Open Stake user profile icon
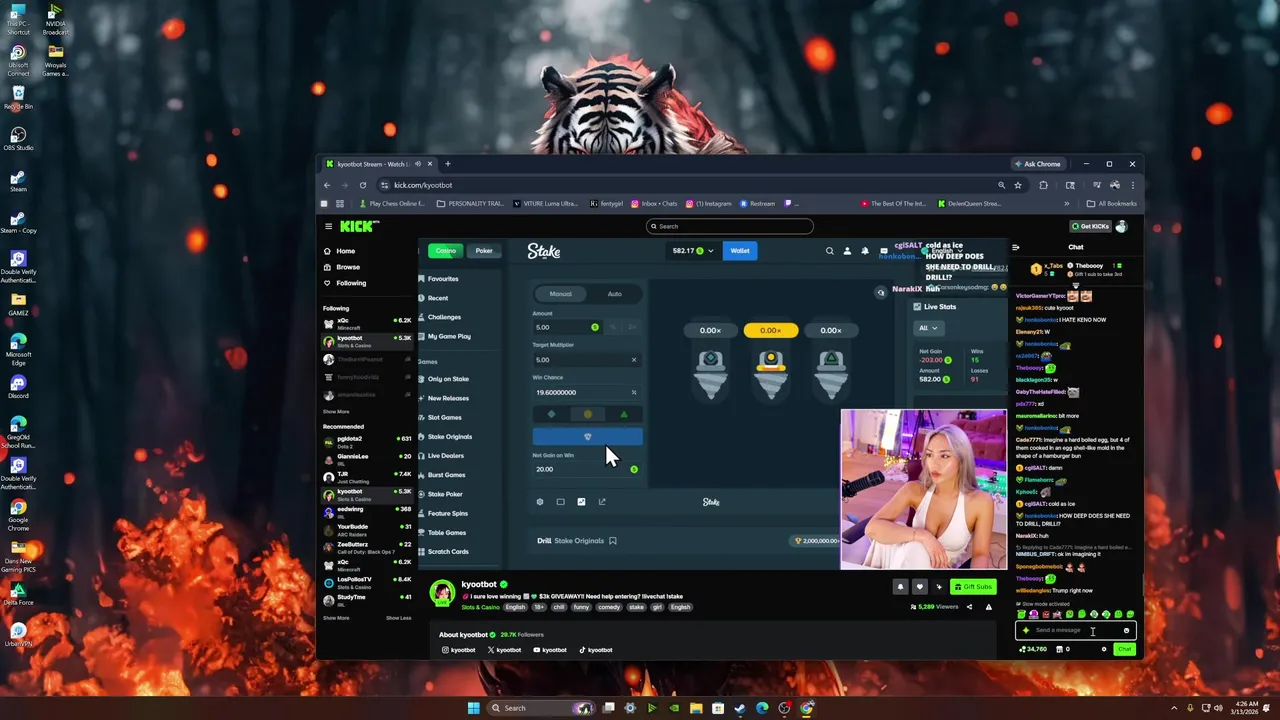Viewport: 1280px width, 720px height. 847,251
